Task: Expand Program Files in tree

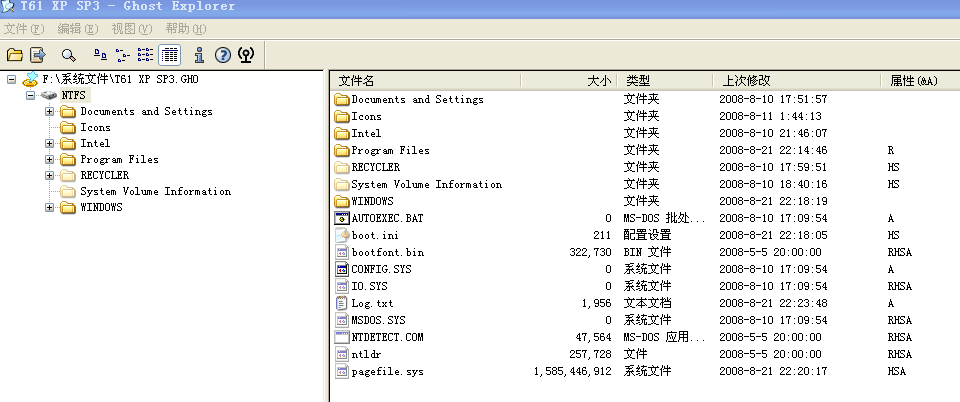Action: pos(50,159)
